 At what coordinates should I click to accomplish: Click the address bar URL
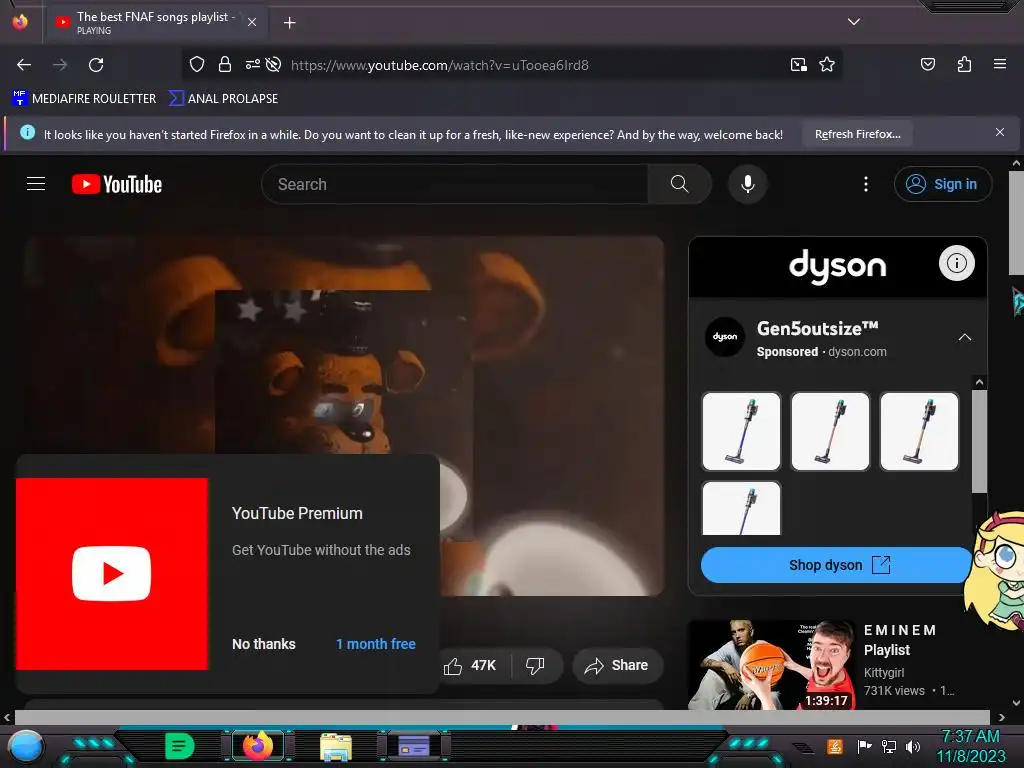point(440,65)
